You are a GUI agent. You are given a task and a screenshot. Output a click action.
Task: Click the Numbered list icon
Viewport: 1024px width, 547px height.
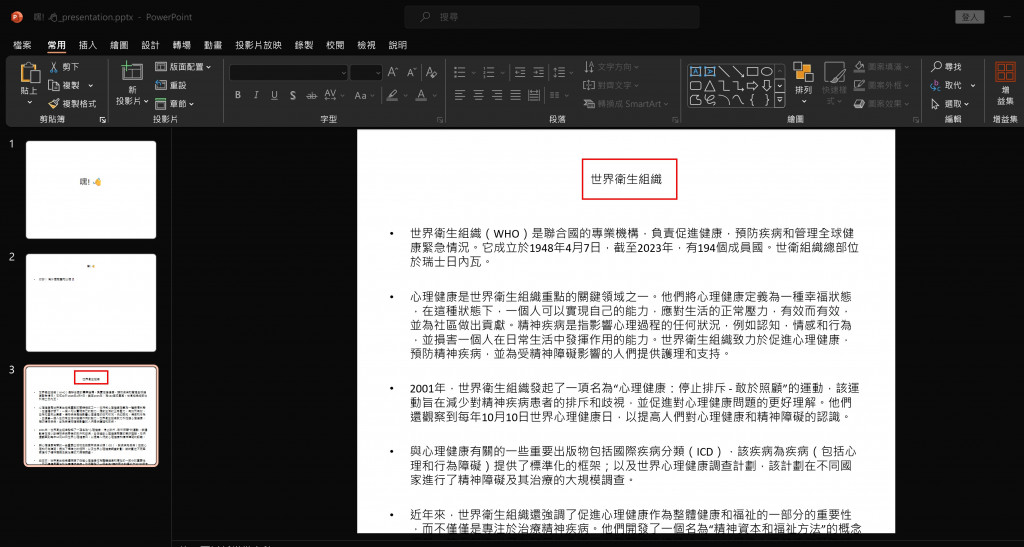coord(491,72)
